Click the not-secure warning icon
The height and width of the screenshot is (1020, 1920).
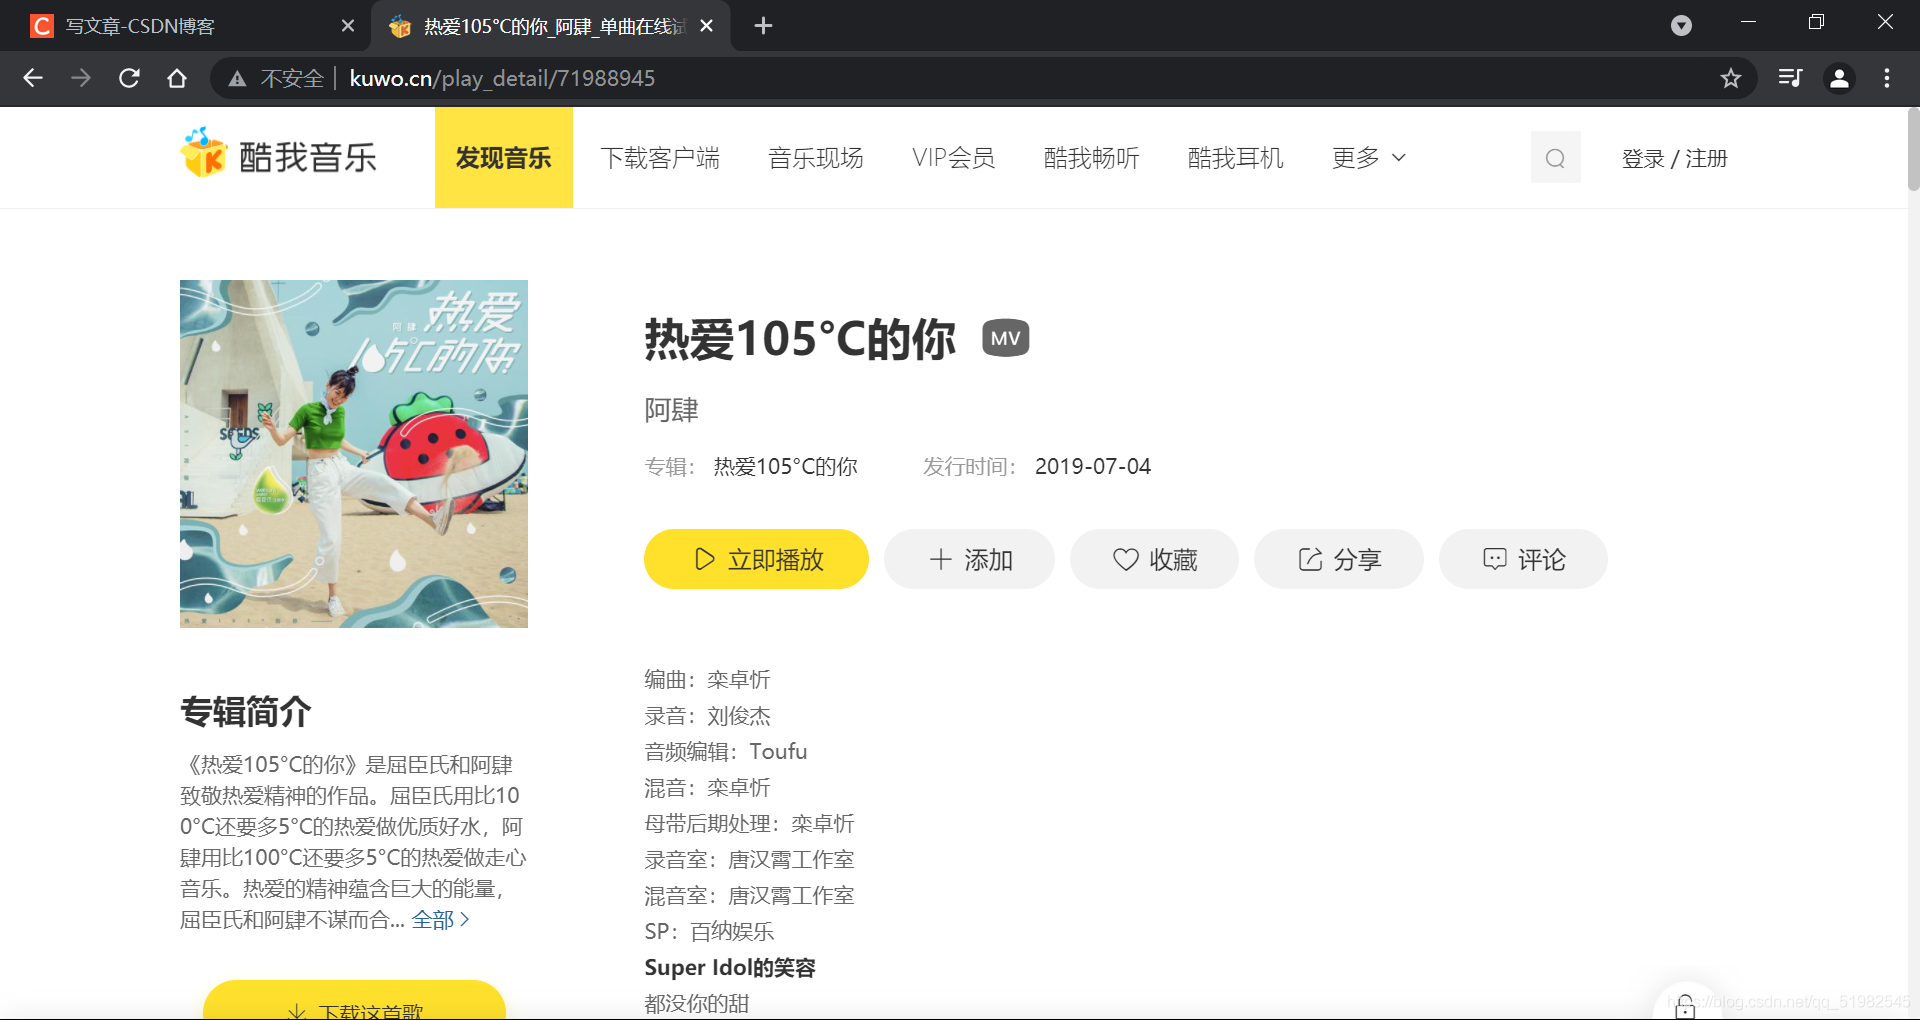237,78
